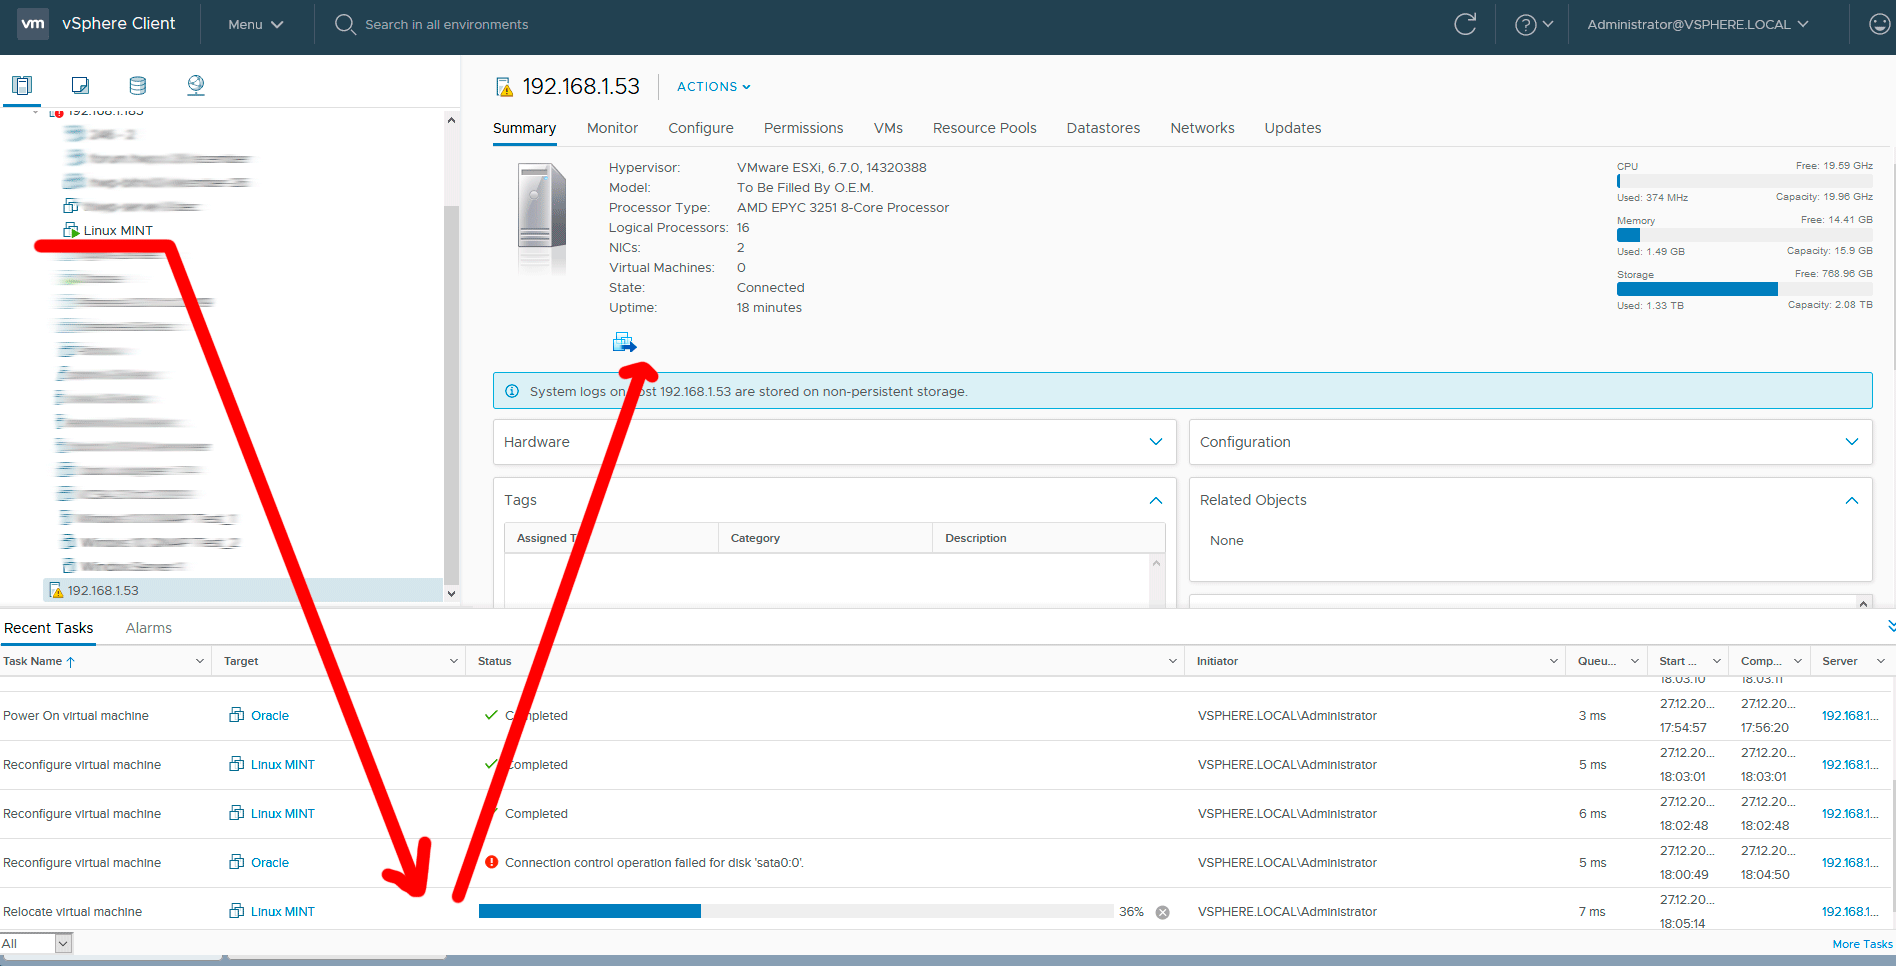Viewport: 1896px width, 966px height.
Task: Open the More Tasks link
Action: point(1862,944)
